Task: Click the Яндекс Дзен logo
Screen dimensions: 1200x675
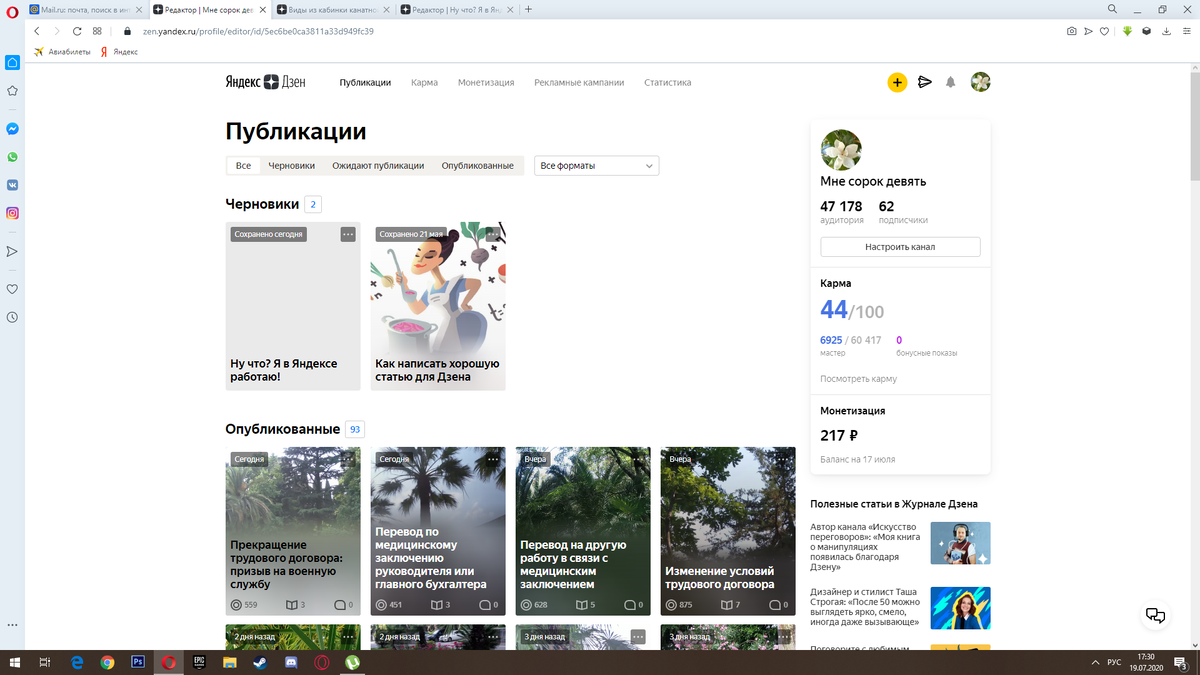Action: (265, 82)
